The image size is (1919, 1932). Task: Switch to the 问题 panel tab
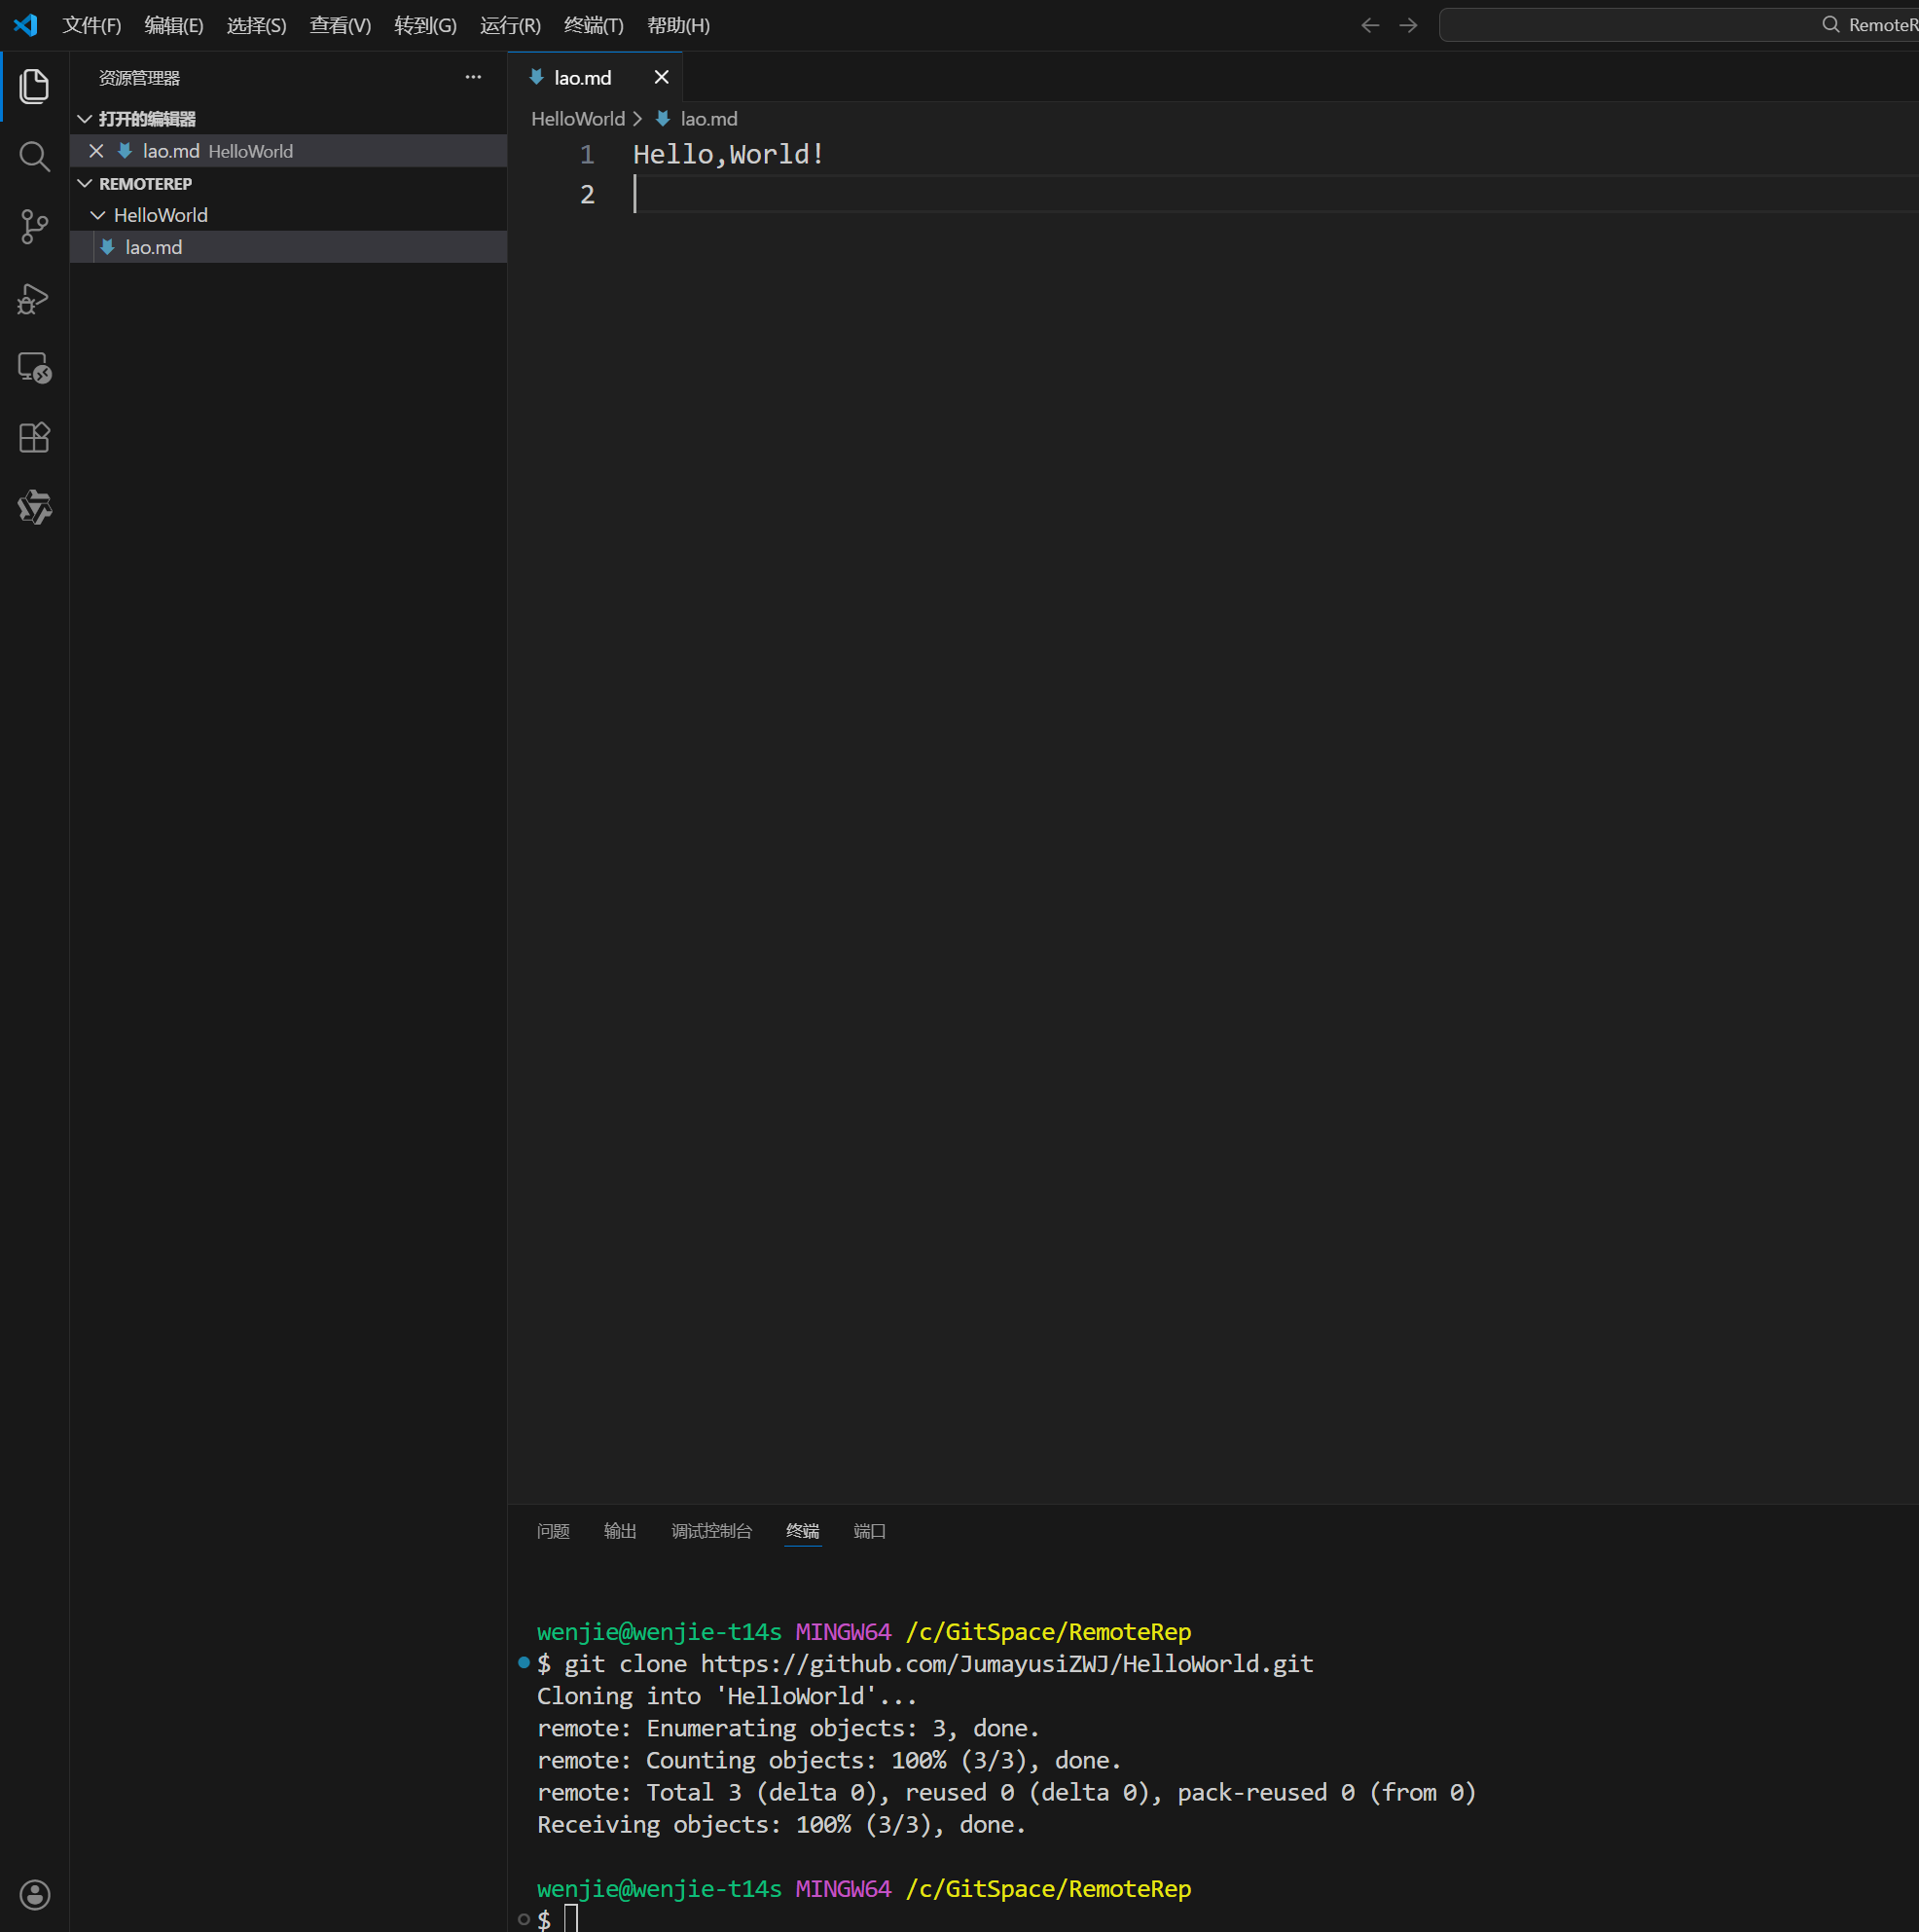coord(553,1531)
